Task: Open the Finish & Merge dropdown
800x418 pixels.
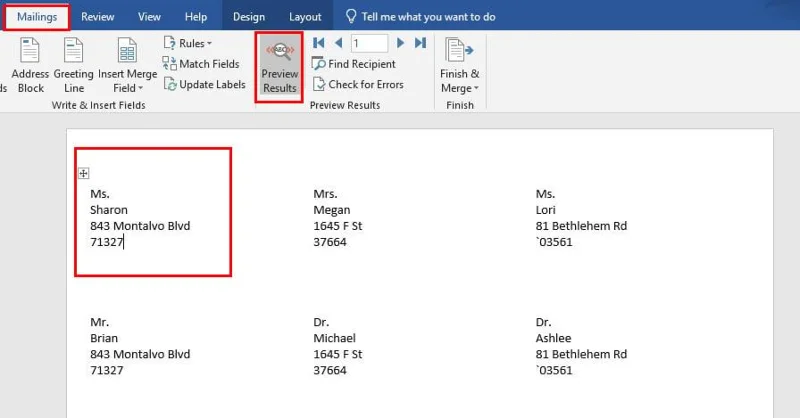Action: click(x=460, y=65)
